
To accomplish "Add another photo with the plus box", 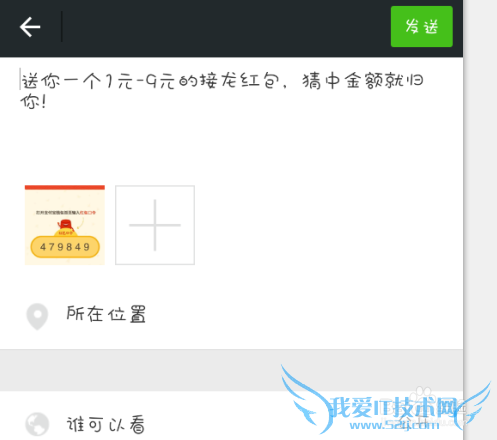I will (x=155, y=225).
